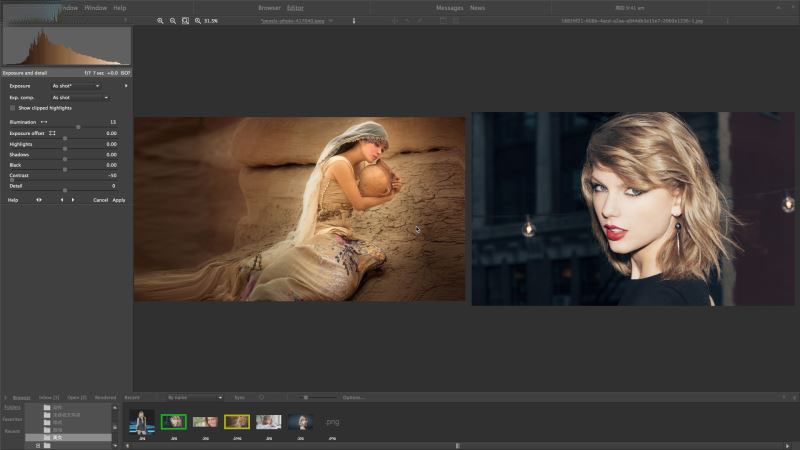Screen dimensions: 800x450
Task: Expand the plus box in folder tree
Action: click(38, 445)
